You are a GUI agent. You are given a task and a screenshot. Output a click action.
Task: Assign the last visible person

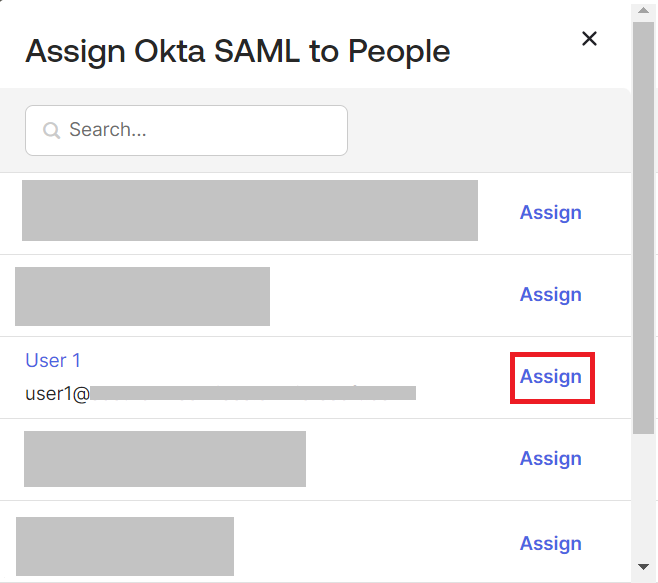550,544
